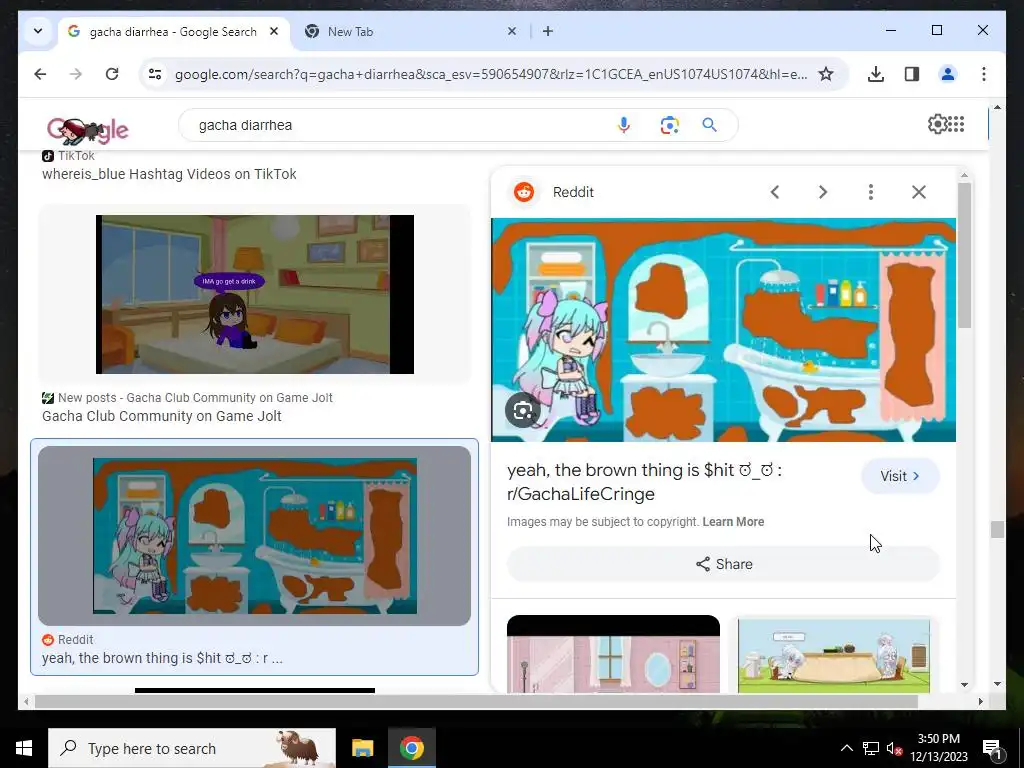1024x768 pixels.
Task: Open whereis_blue Hashtag Videos on TikTok result
Action: coord(169,174)
